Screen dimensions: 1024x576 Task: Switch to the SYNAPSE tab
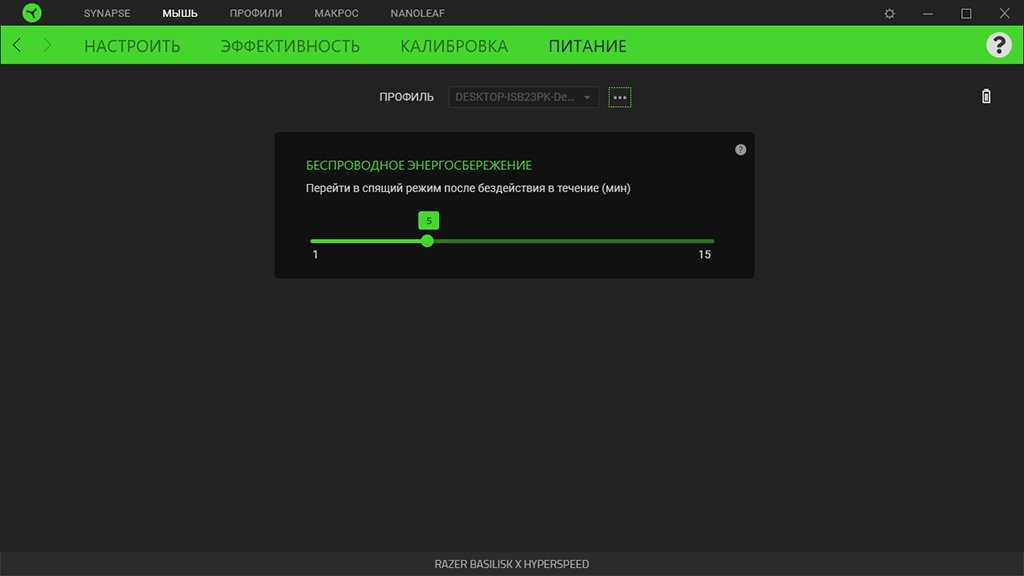point(107,13)
